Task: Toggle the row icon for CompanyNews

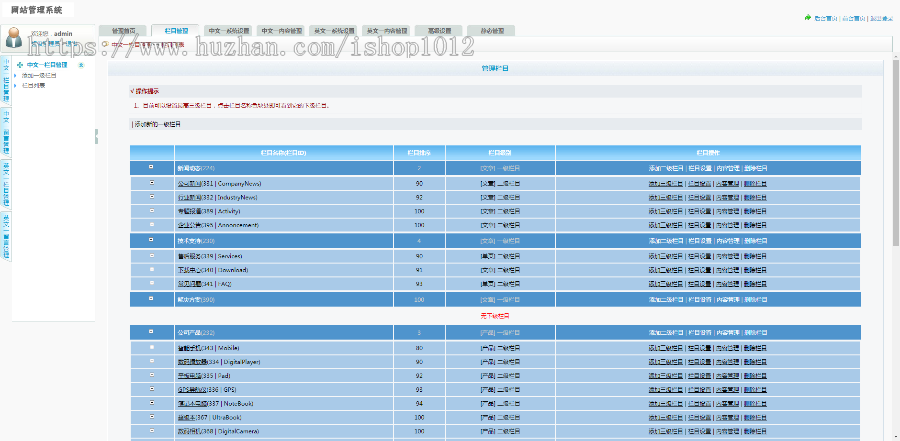Action: 151,183
